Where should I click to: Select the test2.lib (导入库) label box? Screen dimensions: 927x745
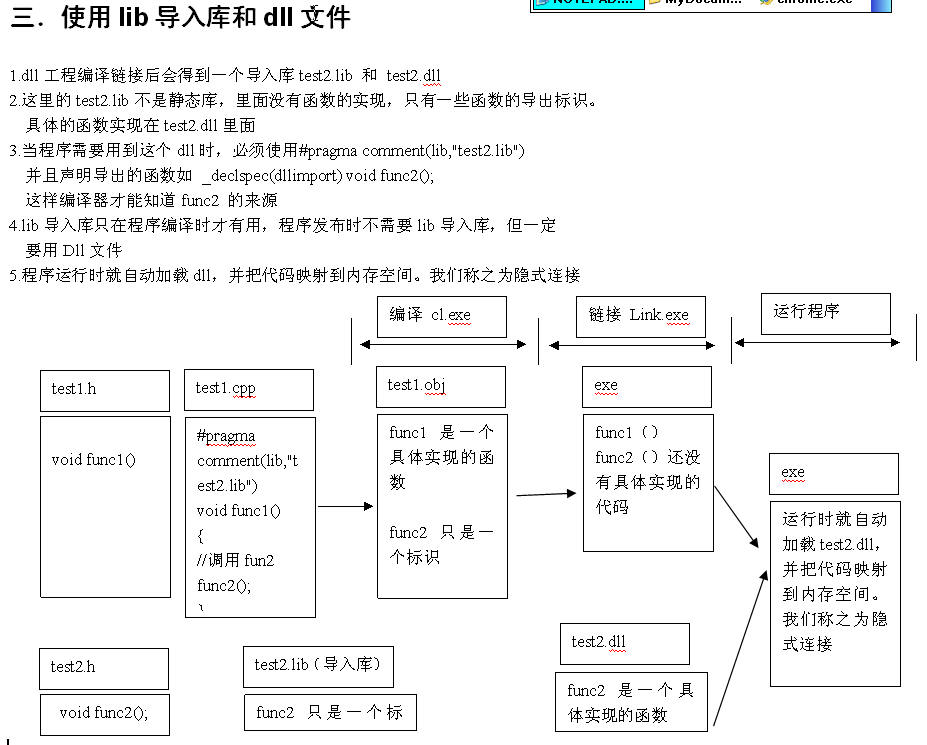[x=319, y=667]
